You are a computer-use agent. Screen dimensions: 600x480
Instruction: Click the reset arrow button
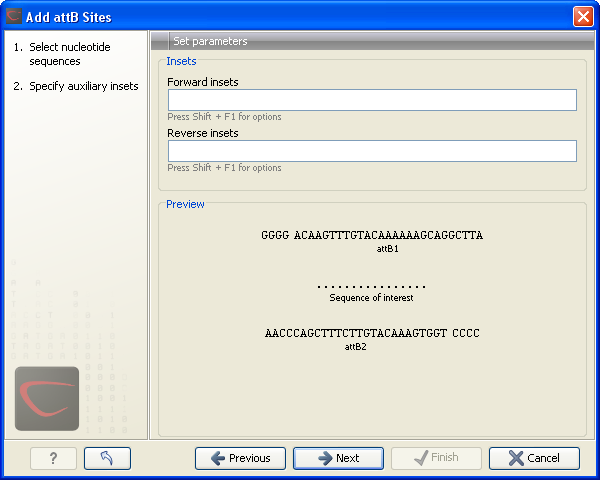[x=107, y=458]
